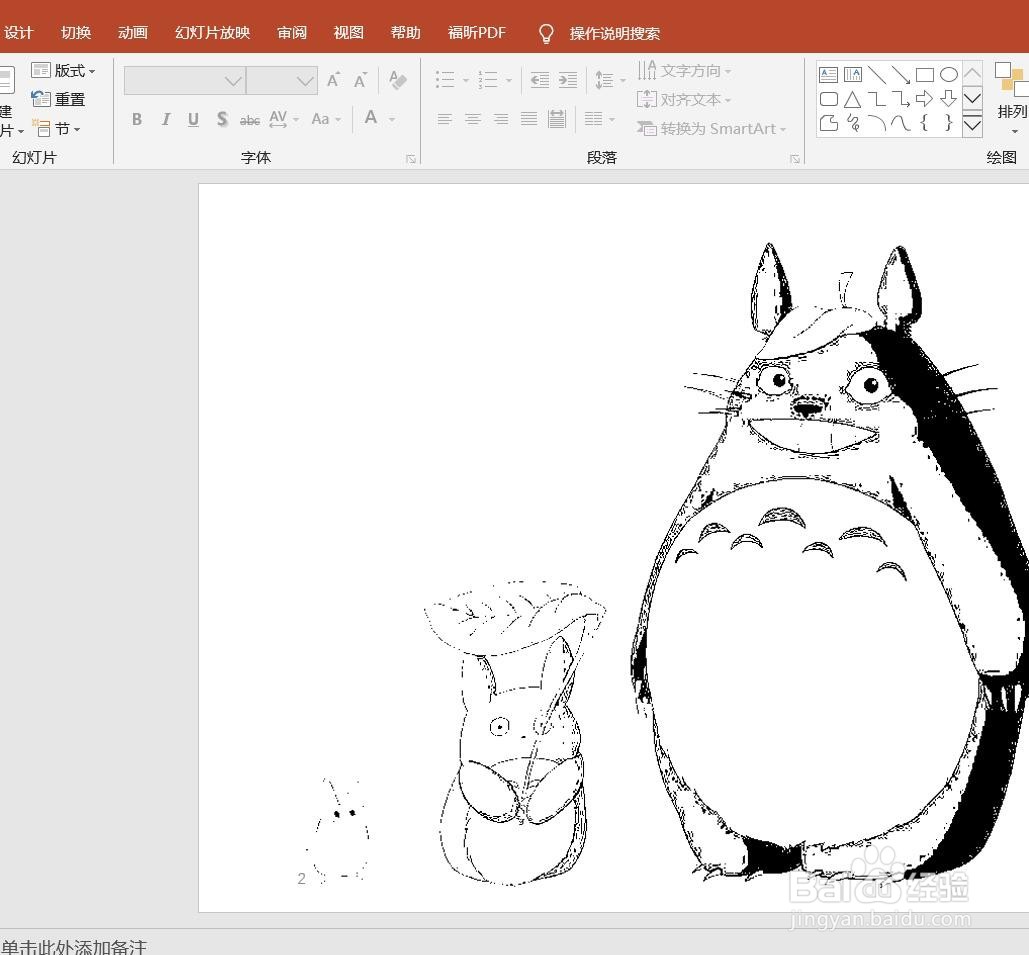Toggle italic formatting
1029x955 pixels.
click(165, 119)
